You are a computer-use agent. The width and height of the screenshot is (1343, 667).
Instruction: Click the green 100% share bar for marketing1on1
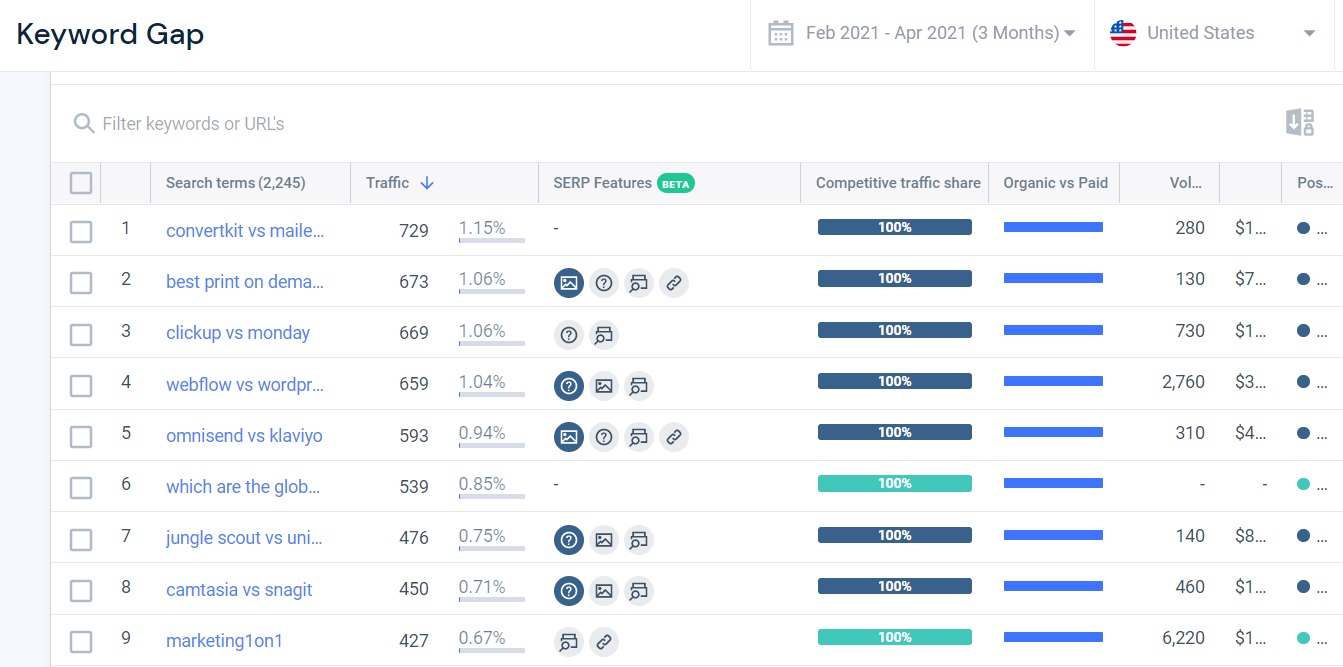895,637
